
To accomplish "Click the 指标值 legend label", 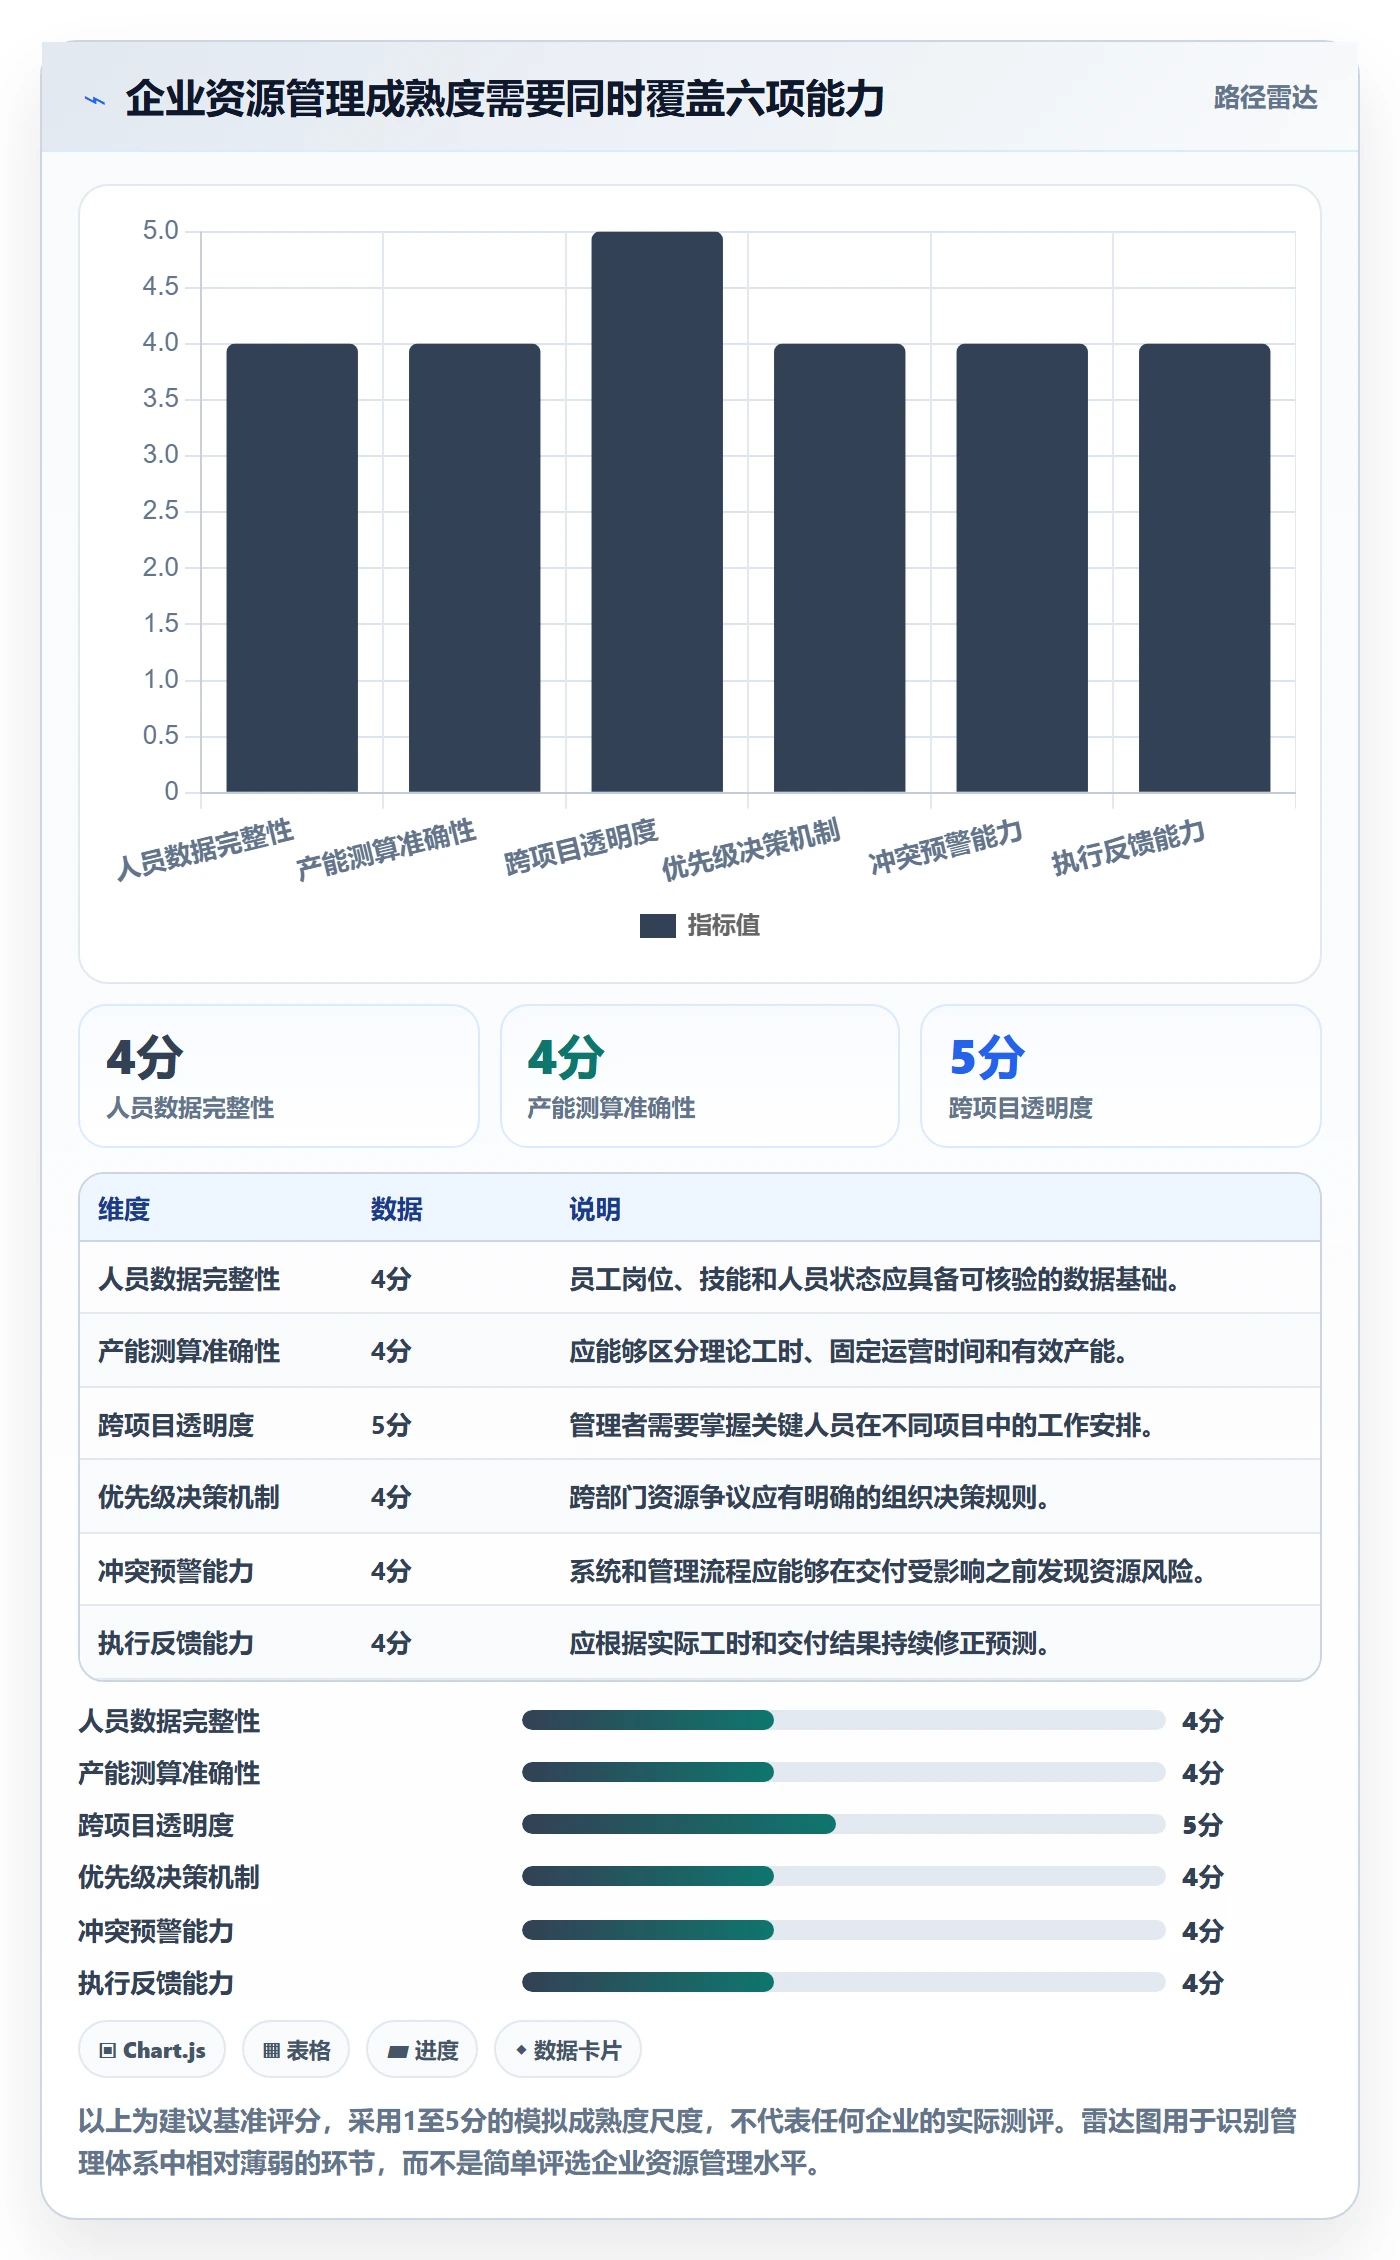I will pyautogui.click(x=723, y=926).
